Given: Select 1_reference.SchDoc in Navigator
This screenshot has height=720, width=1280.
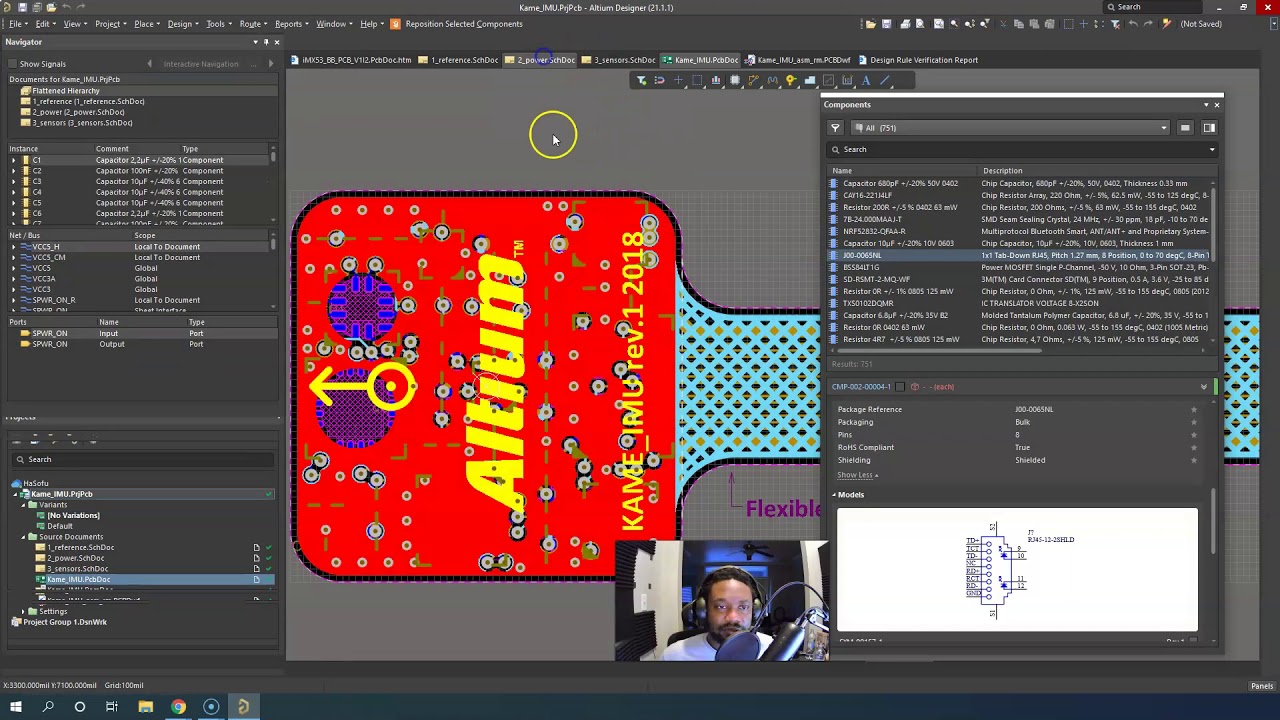Looking at the screenshot, I should pos(88,101).
